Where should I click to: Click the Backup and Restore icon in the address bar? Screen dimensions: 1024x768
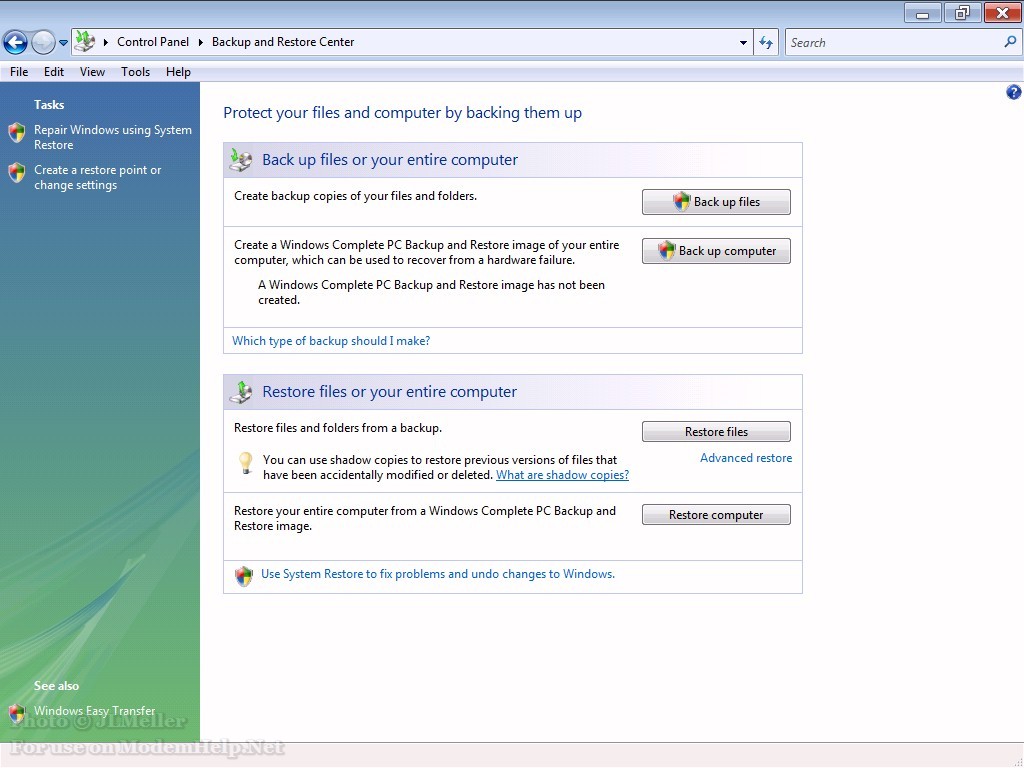[85, 42]
